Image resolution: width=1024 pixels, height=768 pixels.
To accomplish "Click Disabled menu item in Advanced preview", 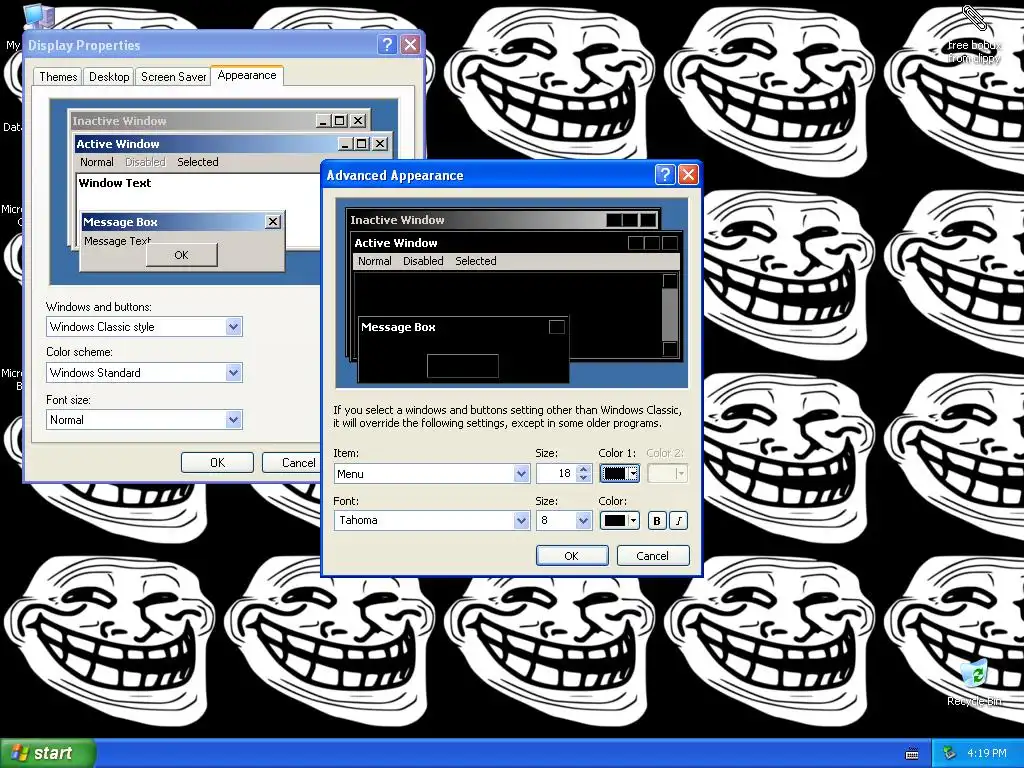I will point(423,261).
